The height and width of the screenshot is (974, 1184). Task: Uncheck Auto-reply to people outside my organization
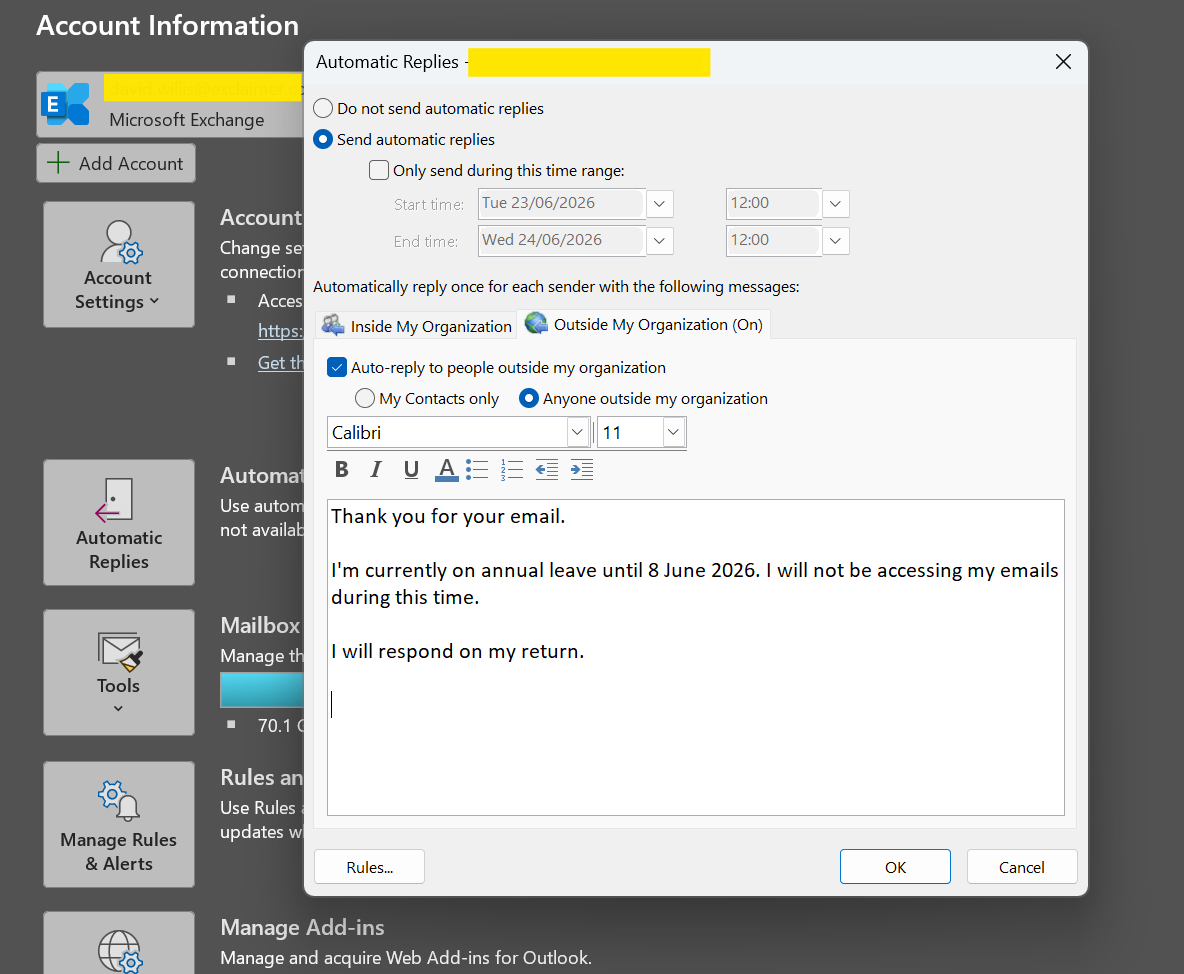click(337, 368)
